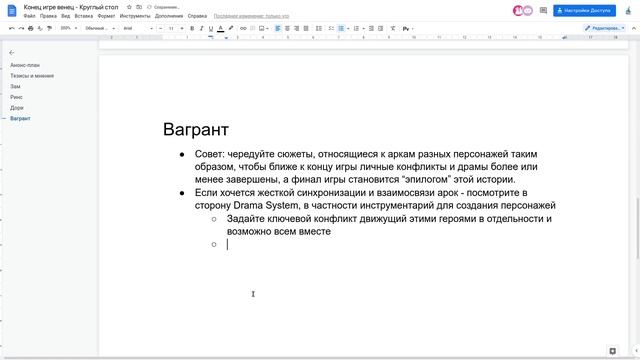Jump to 'Зам' outline heading

click(15, 86)
